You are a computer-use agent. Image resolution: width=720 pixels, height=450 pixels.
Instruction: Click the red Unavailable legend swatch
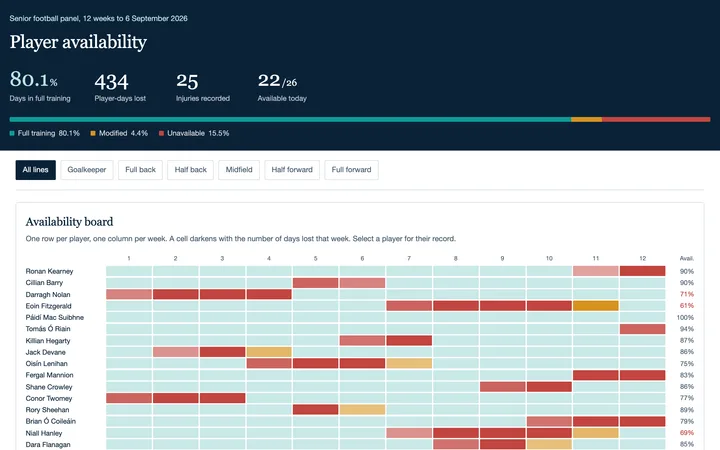161,133
